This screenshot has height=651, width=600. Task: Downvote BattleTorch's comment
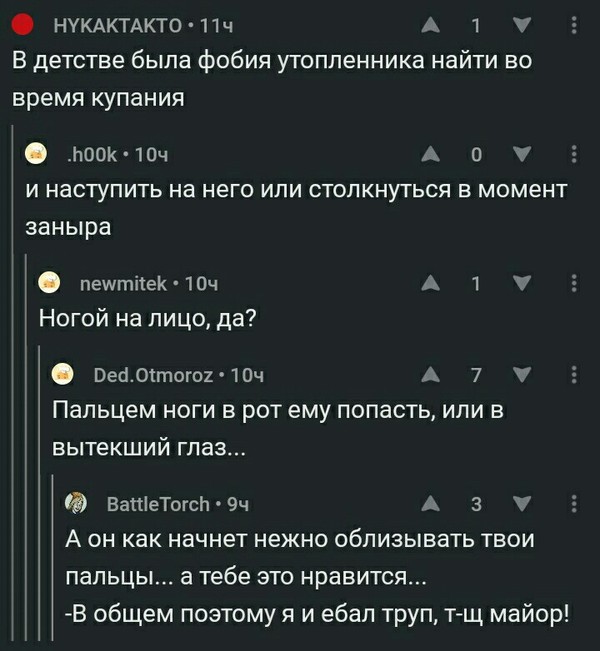[522, 503]
